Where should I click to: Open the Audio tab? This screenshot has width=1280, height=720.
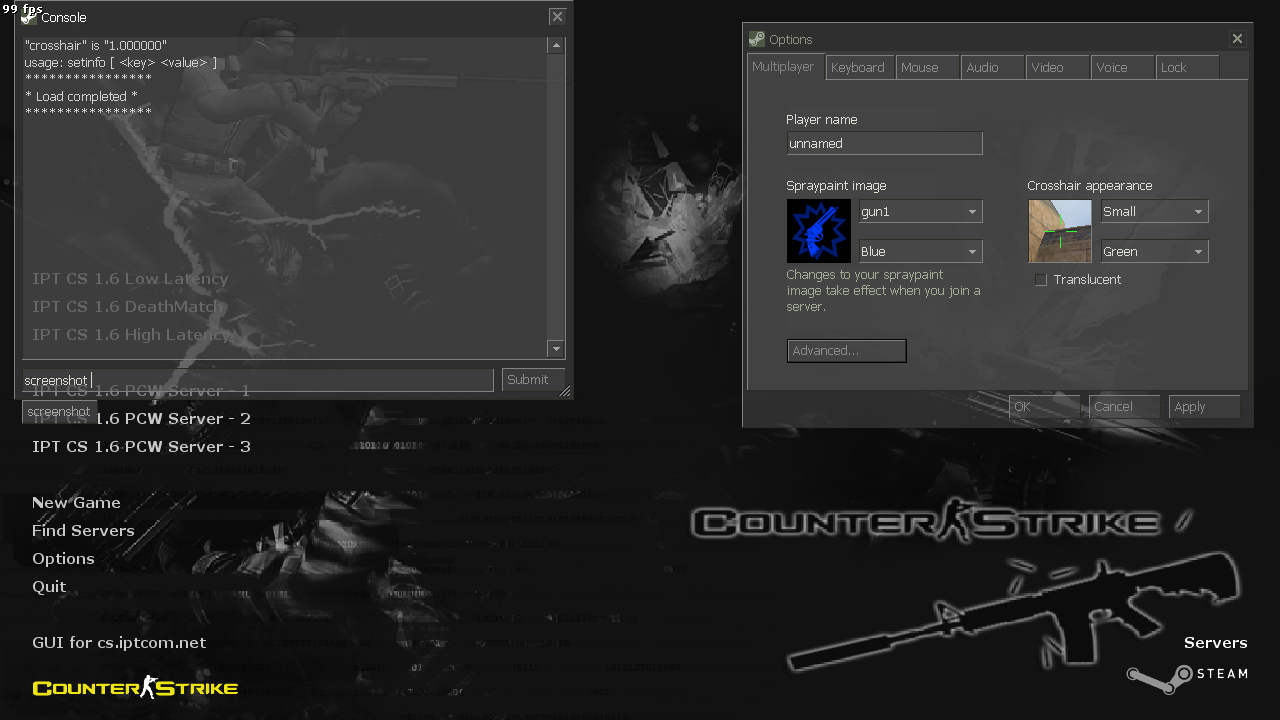coord(993,67)
